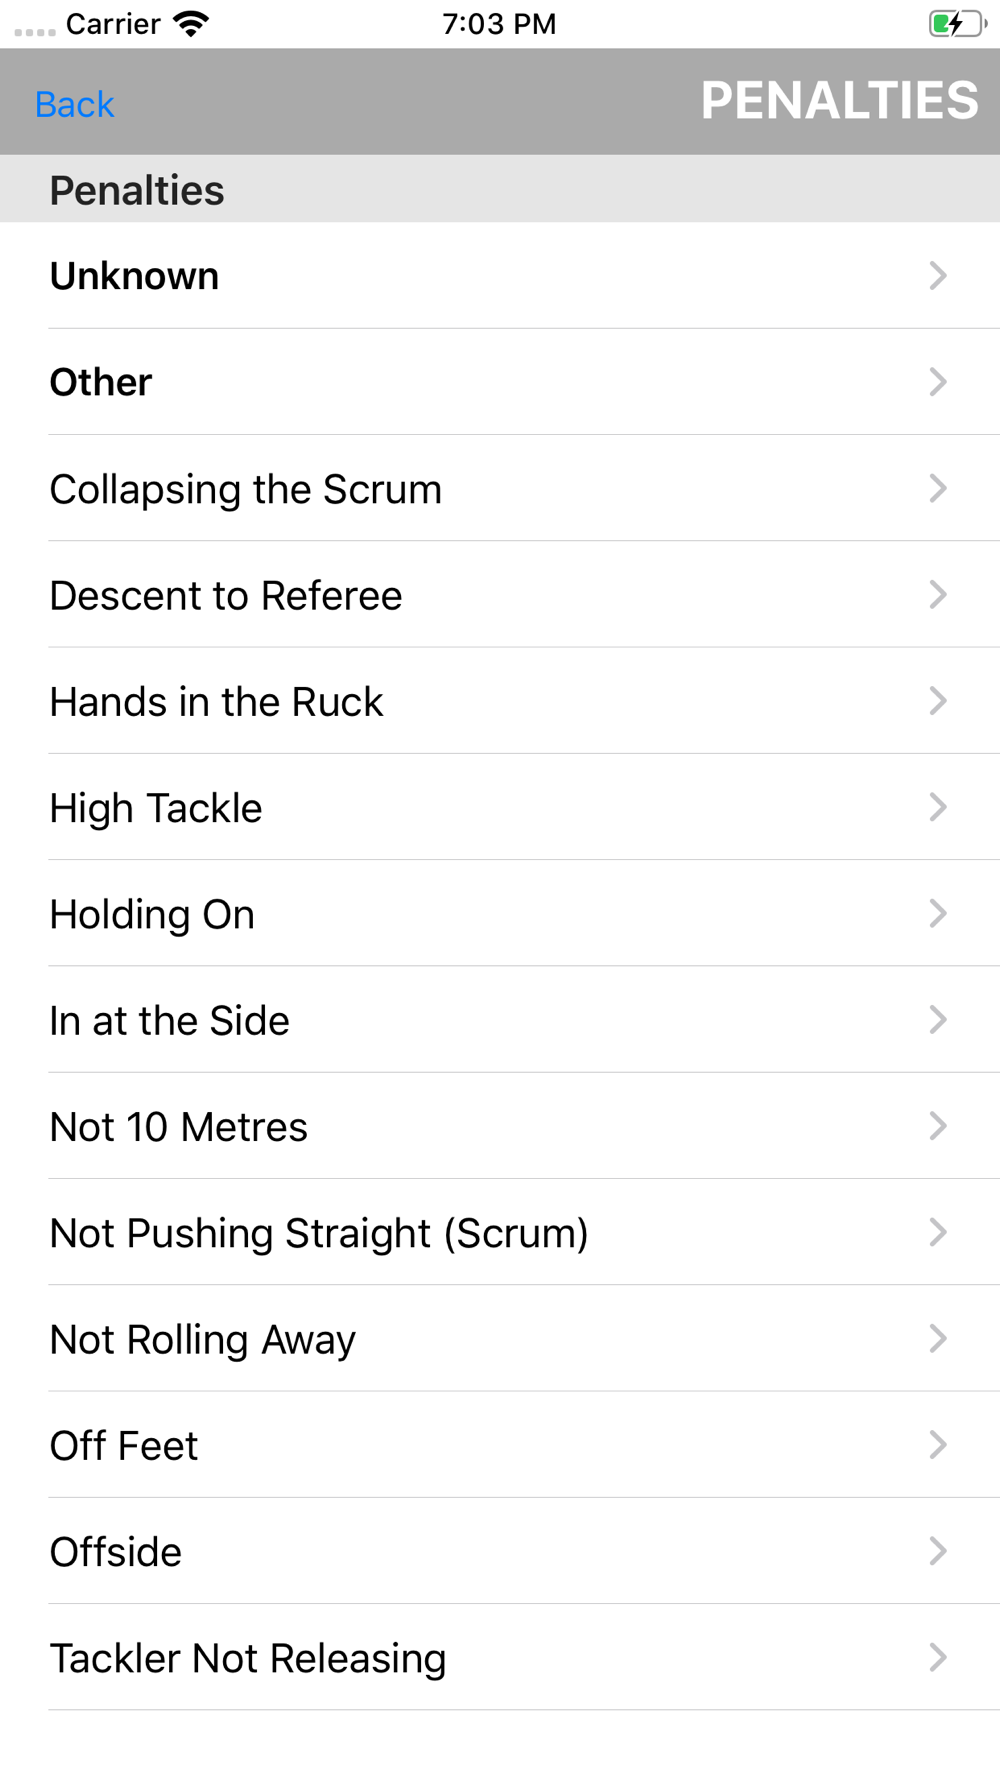The image size is (1000, 1778).
Task: Select chevron beside Offside
Action: 937,1551
